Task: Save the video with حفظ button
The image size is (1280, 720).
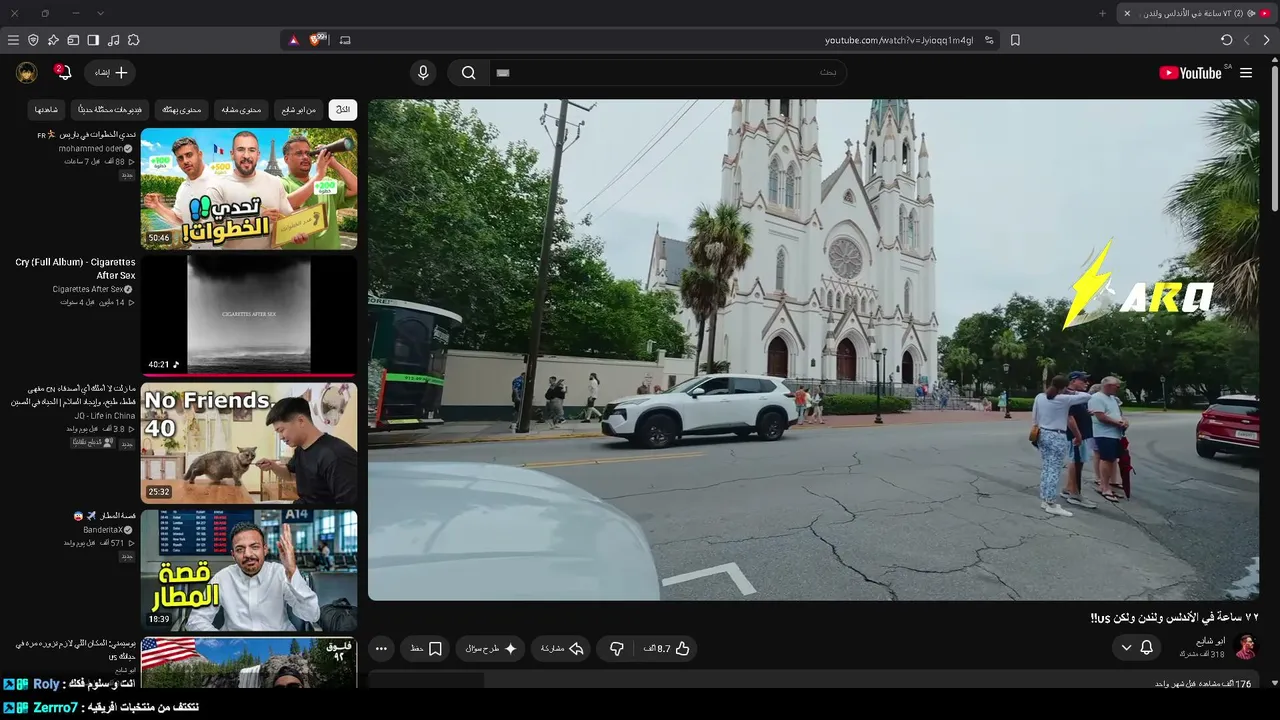Action: point(426,649)
